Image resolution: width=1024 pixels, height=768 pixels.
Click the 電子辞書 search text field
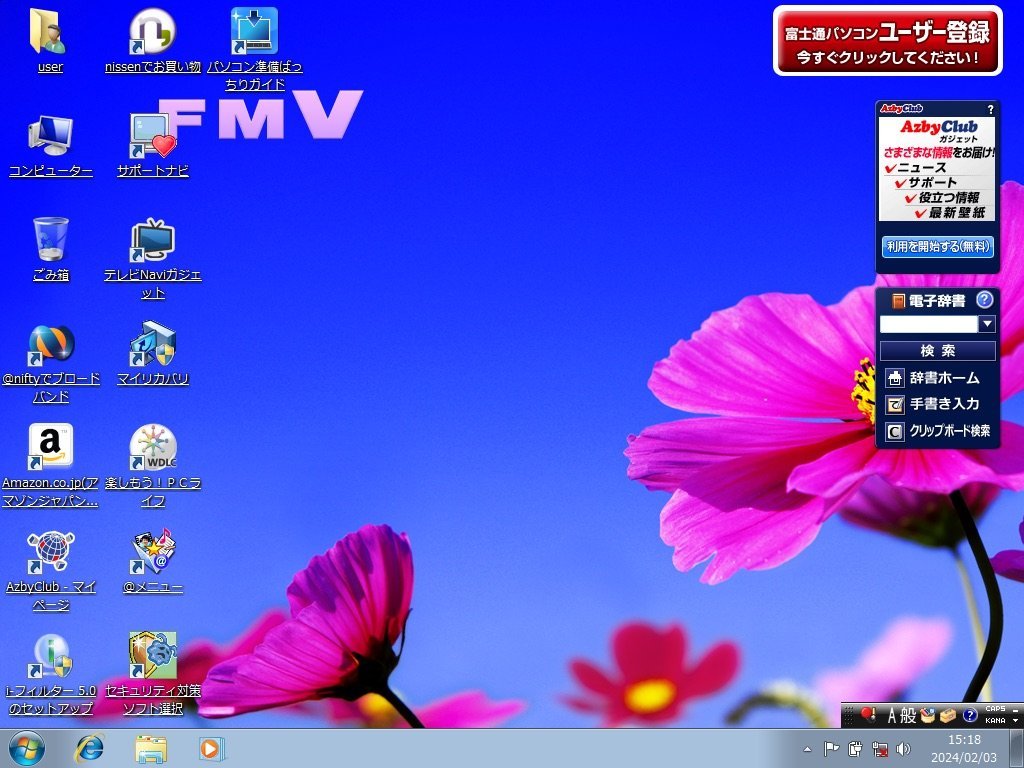pos(928,324)
